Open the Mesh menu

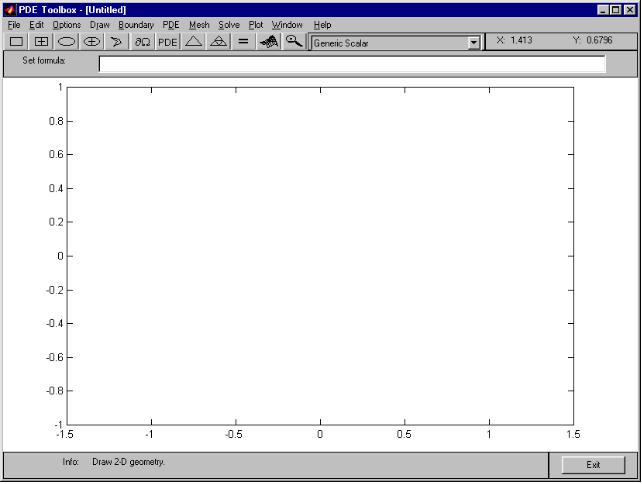pos(199,25)
